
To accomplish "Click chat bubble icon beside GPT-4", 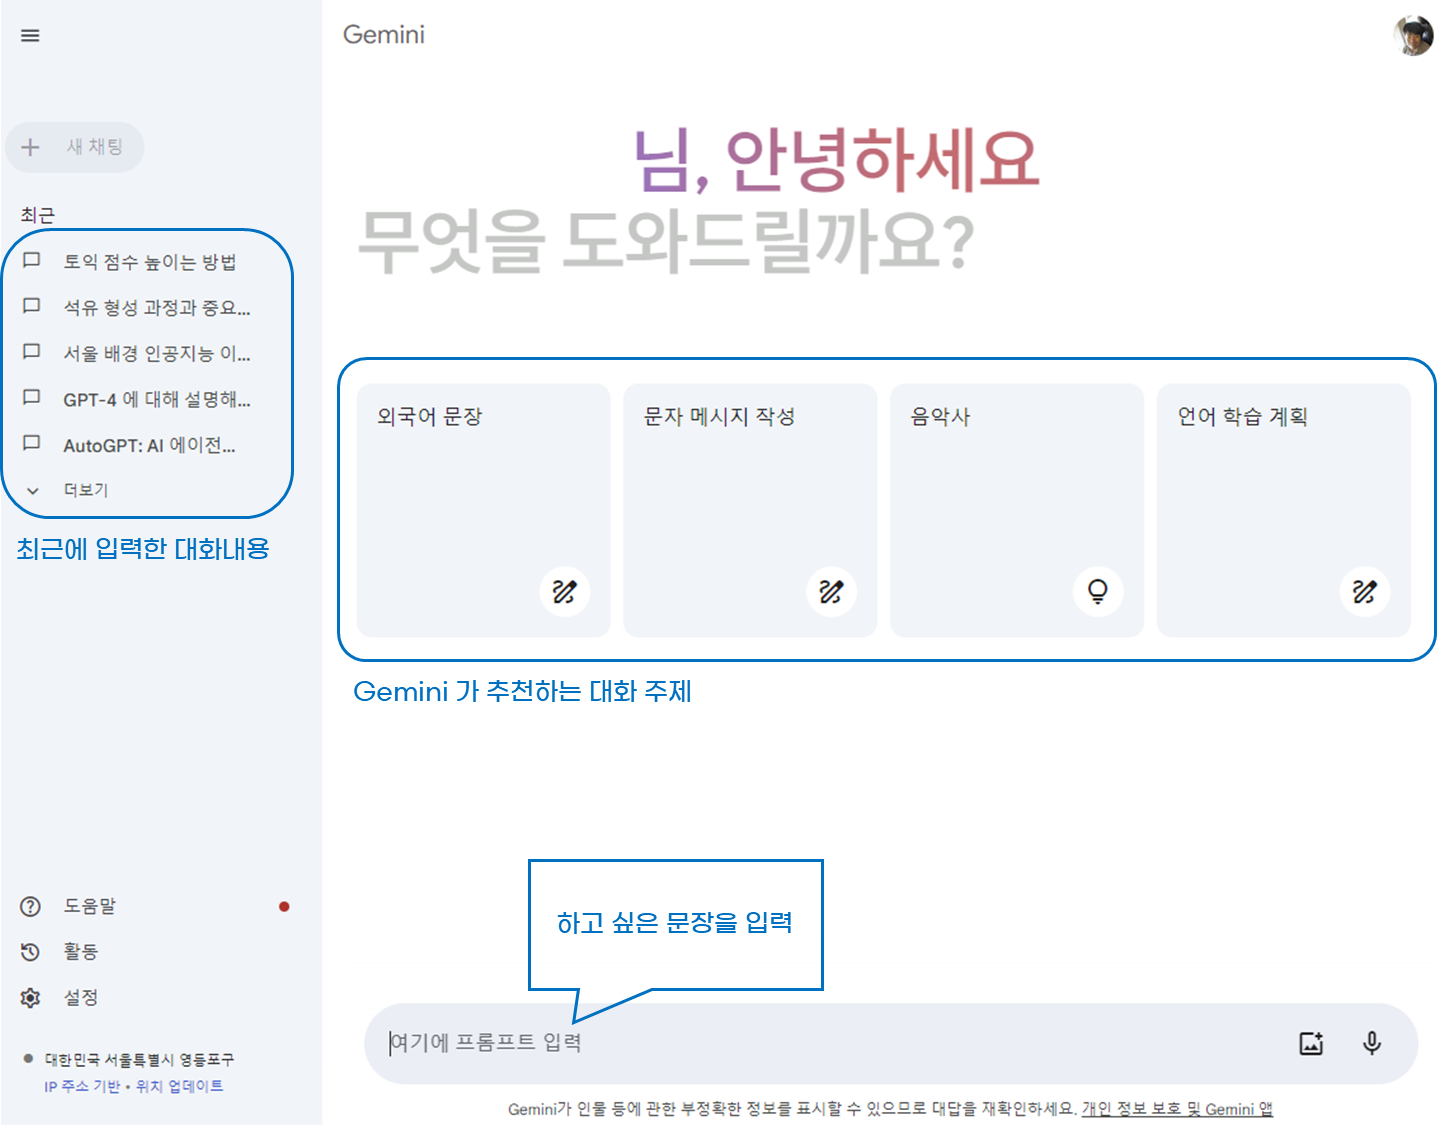I will pyautogui.click(x=31, y=398).
